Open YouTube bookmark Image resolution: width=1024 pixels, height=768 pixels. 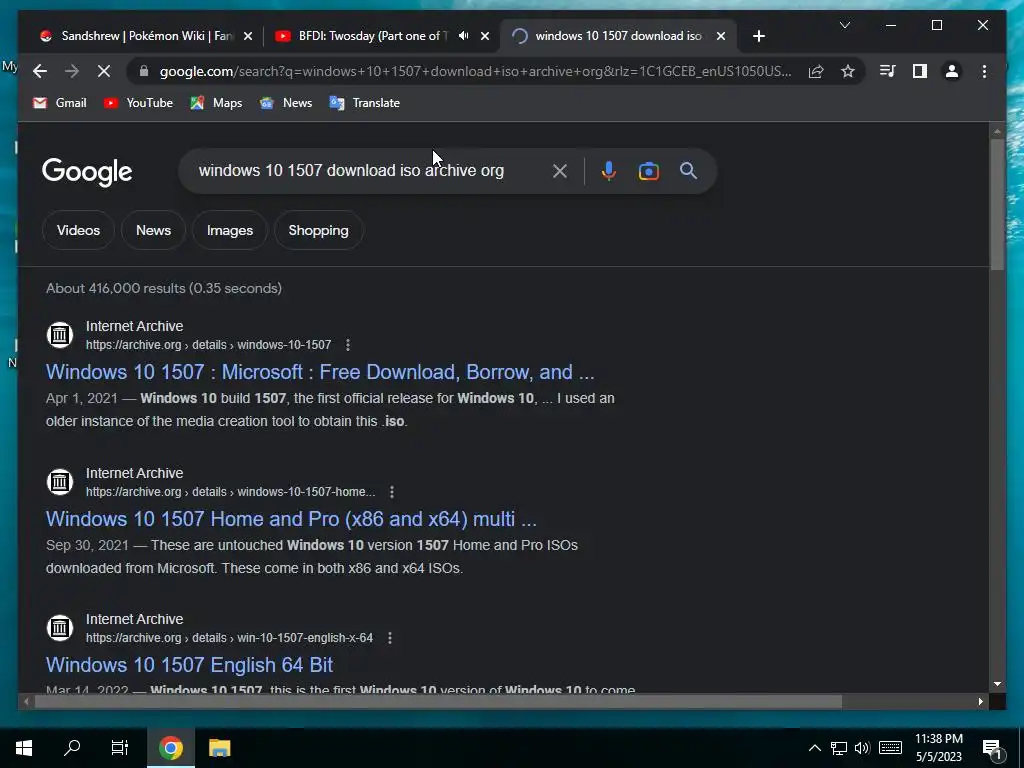[138, 103]
